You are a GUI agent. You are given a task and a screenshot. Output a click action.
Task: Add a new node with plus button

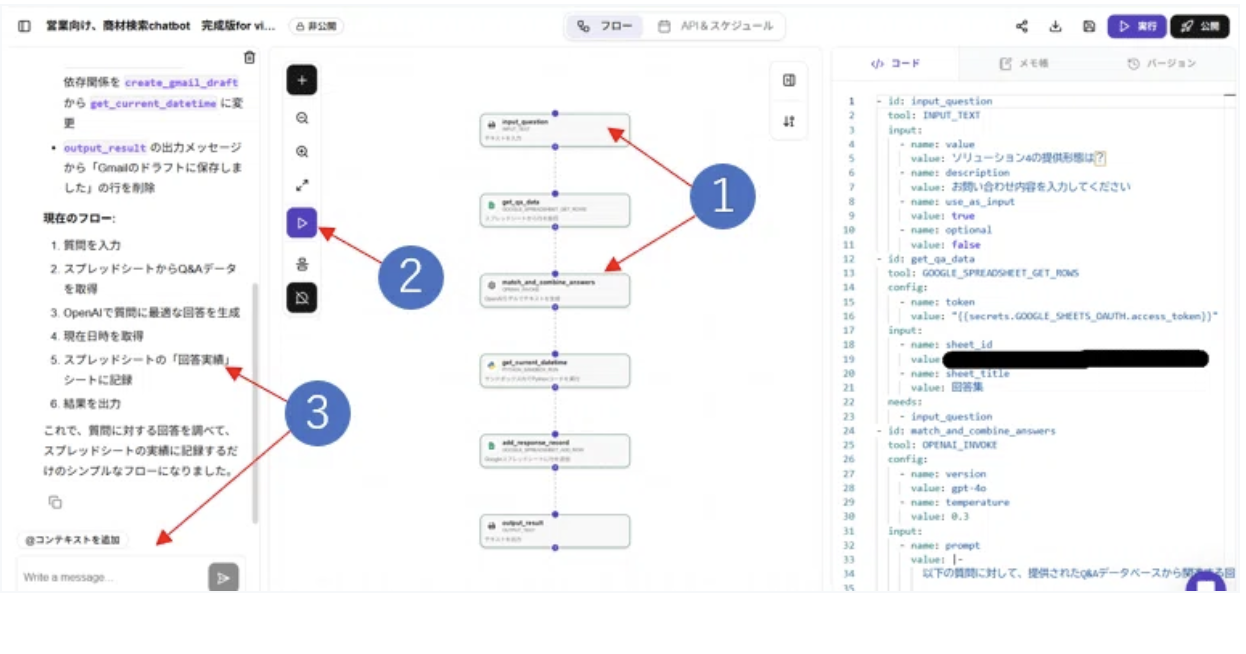pyautogui.click(x=302, y=80)
